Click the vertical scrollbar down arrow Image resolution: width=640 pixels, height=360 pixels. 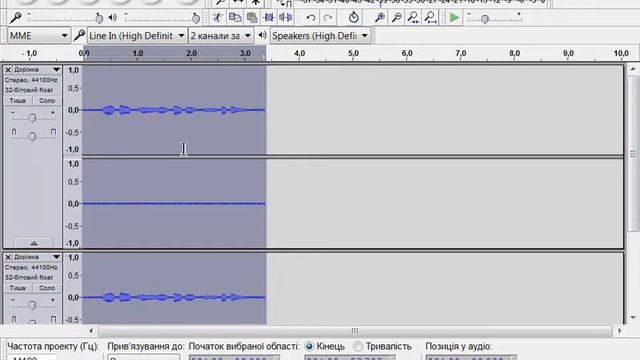point(633,317)
